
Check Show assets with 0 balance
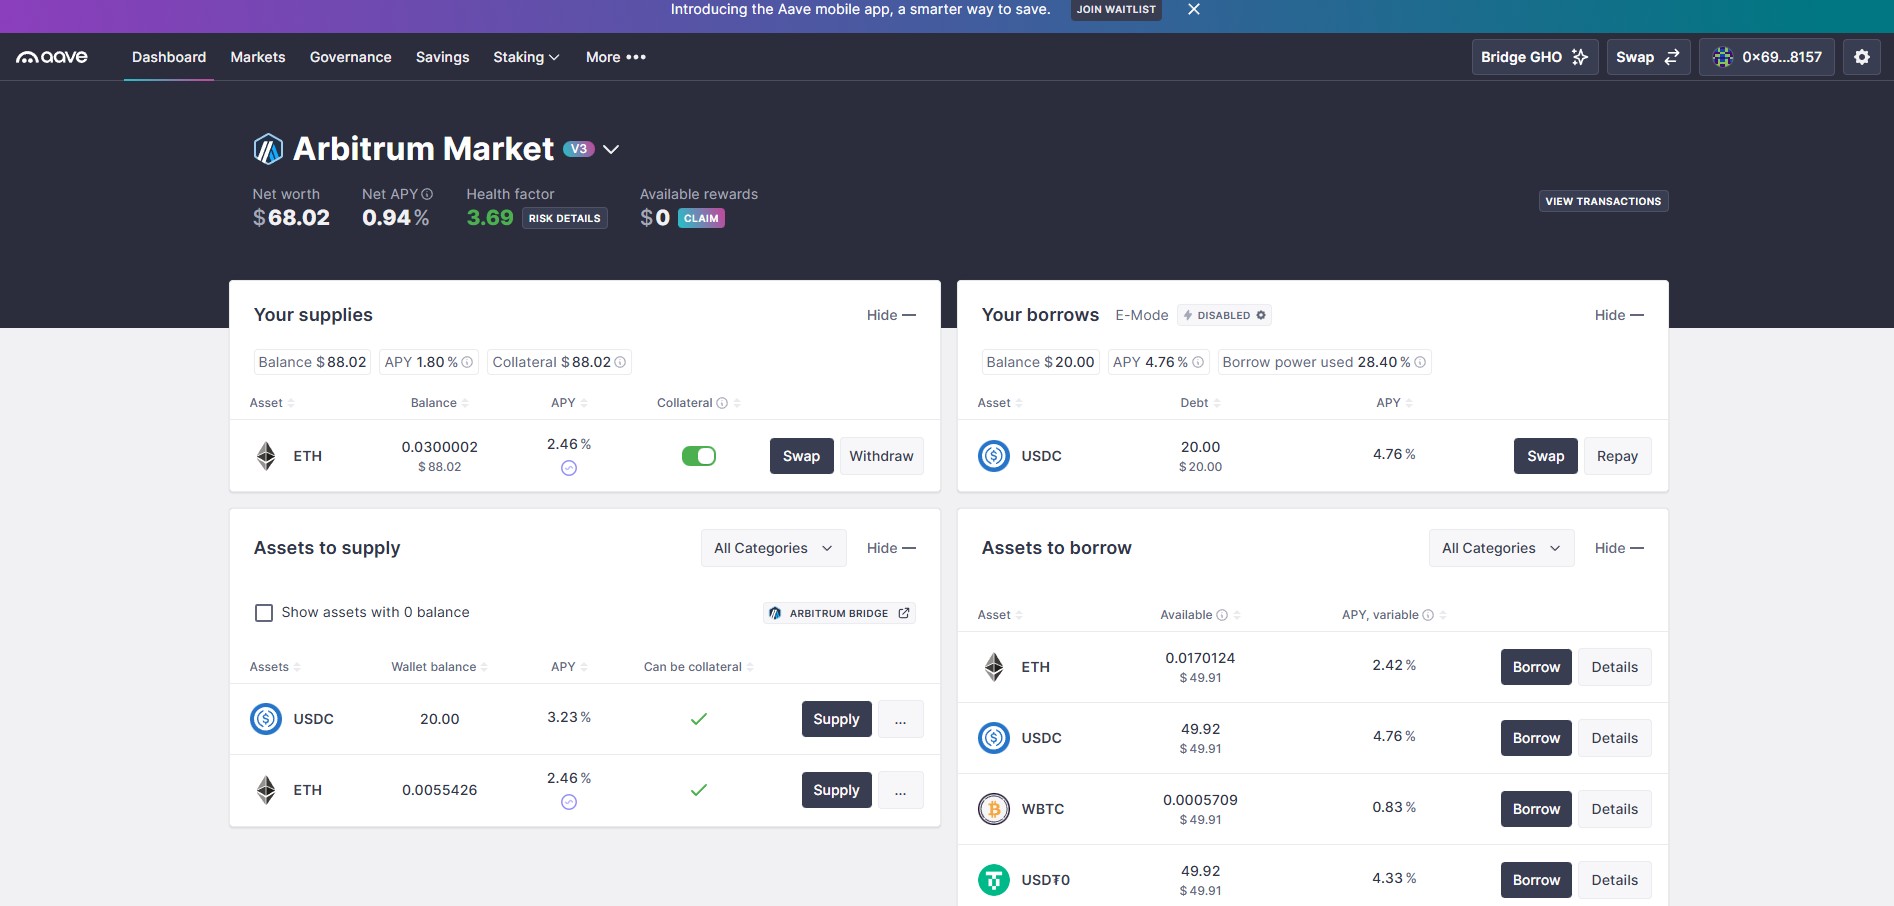[x=264, y=613]
